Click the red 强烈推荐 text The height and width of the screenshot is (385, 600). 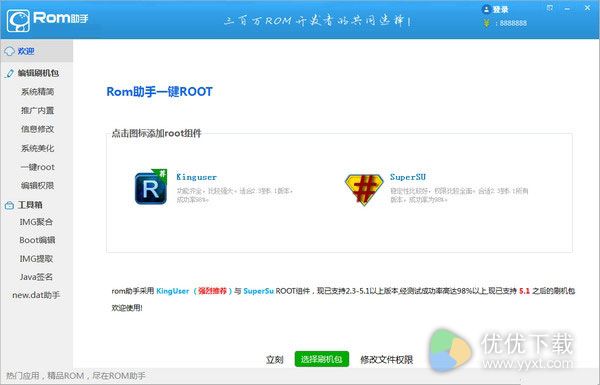(x=212, y=291)
